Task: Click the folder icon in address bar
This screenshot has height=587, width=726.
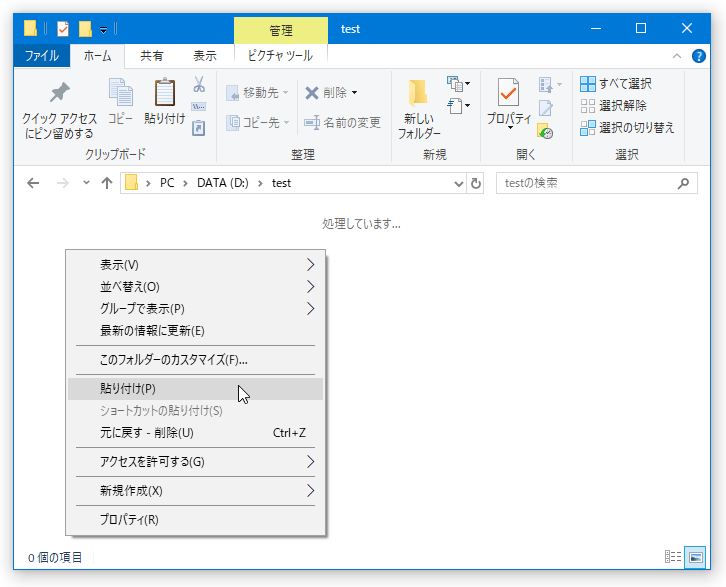Action: click(131, 183)
